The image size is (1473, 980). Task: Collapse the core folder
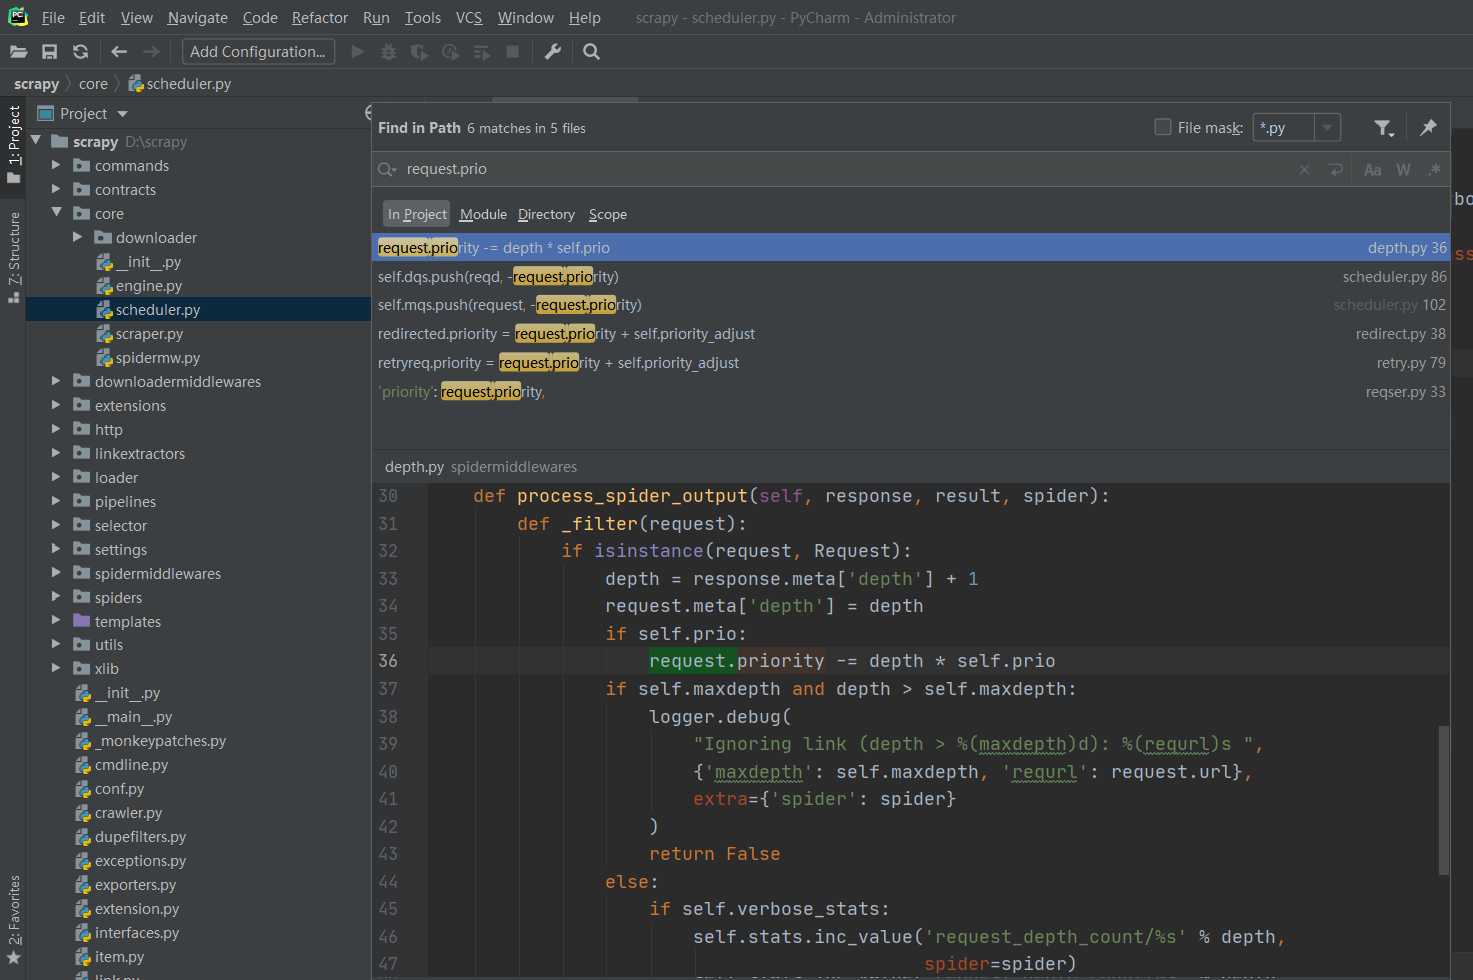(x=57, y=213)
